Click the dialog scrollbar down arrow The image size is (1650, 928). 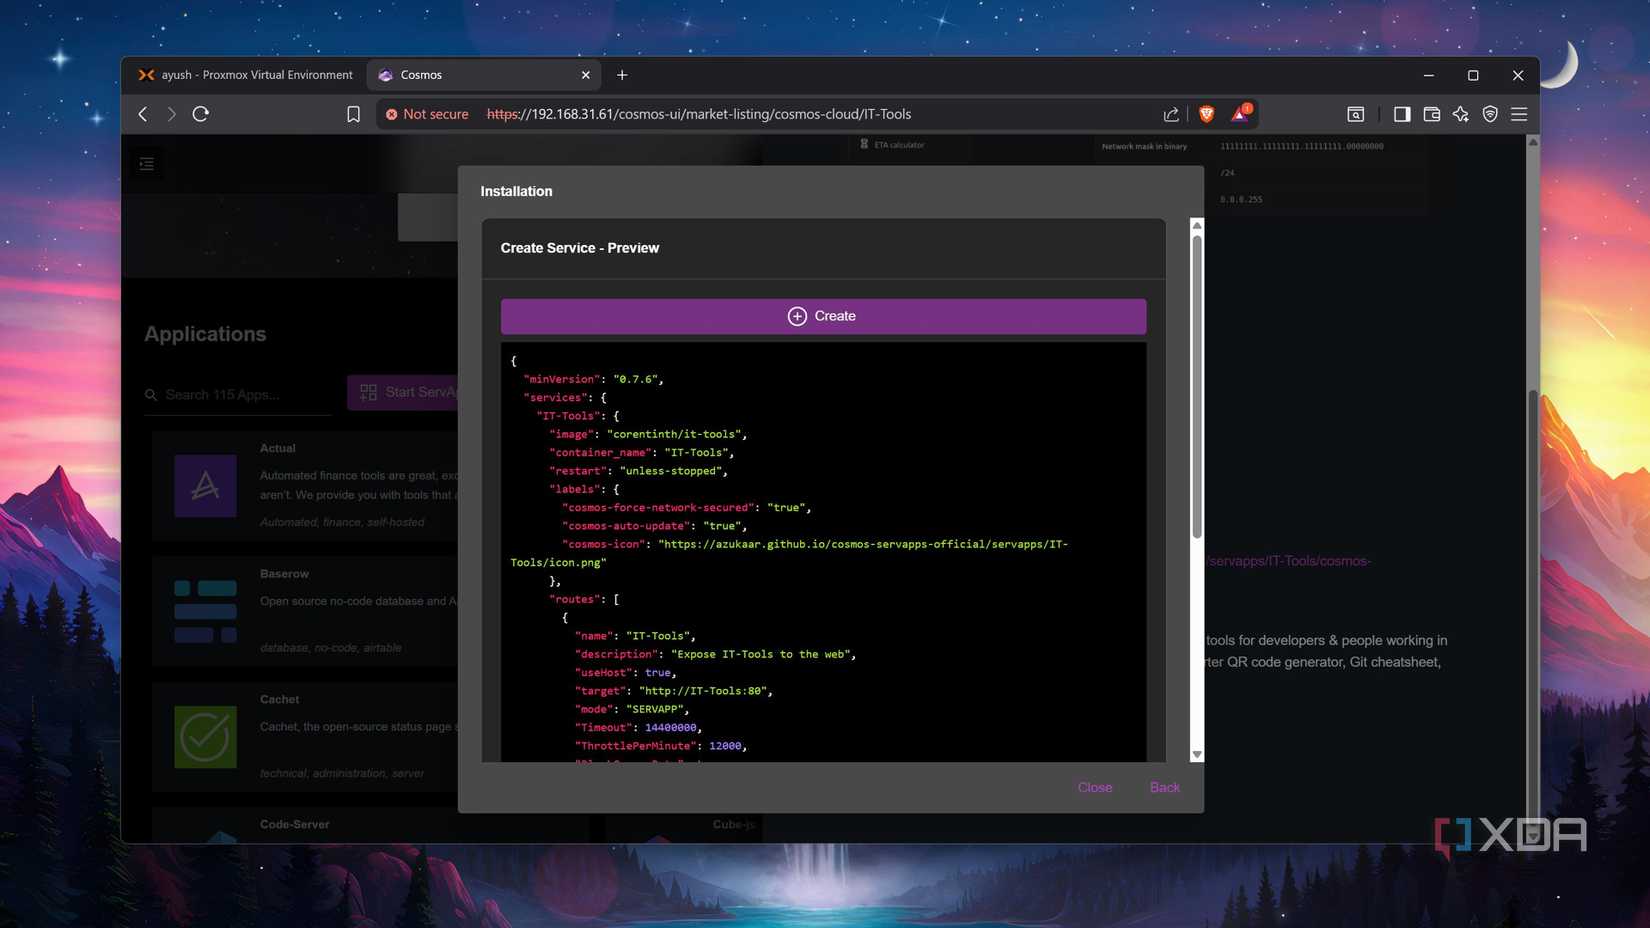(x=1197, y=755)
